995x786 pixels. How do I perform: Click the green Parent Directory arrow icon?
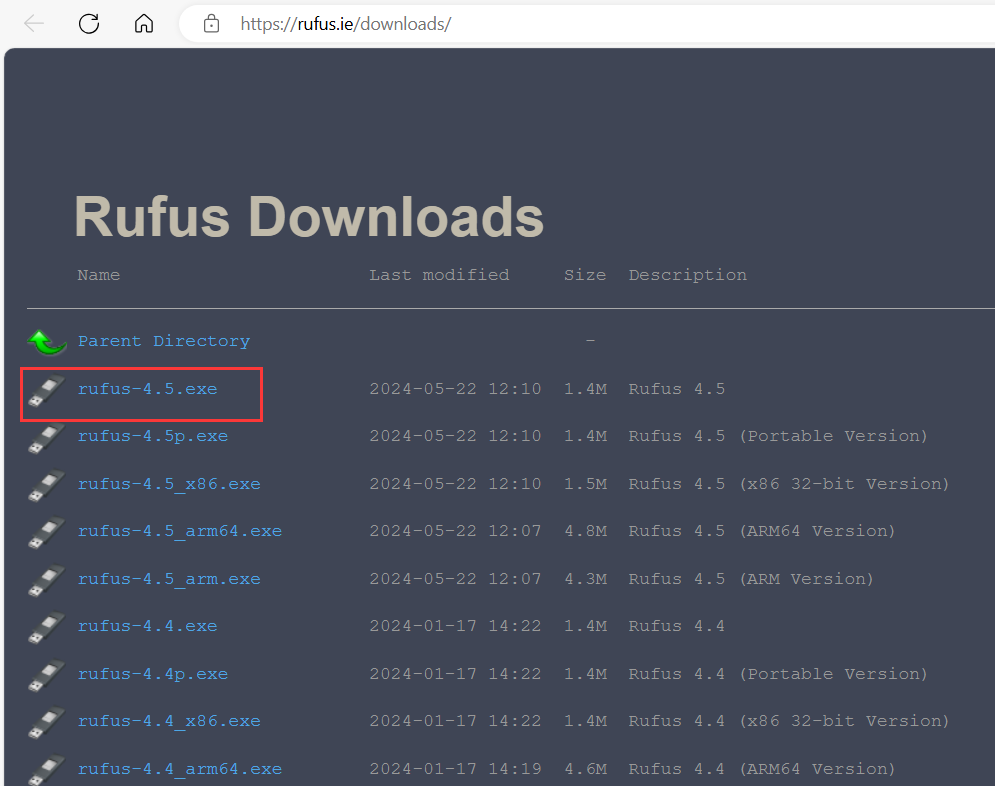[47, 343]
